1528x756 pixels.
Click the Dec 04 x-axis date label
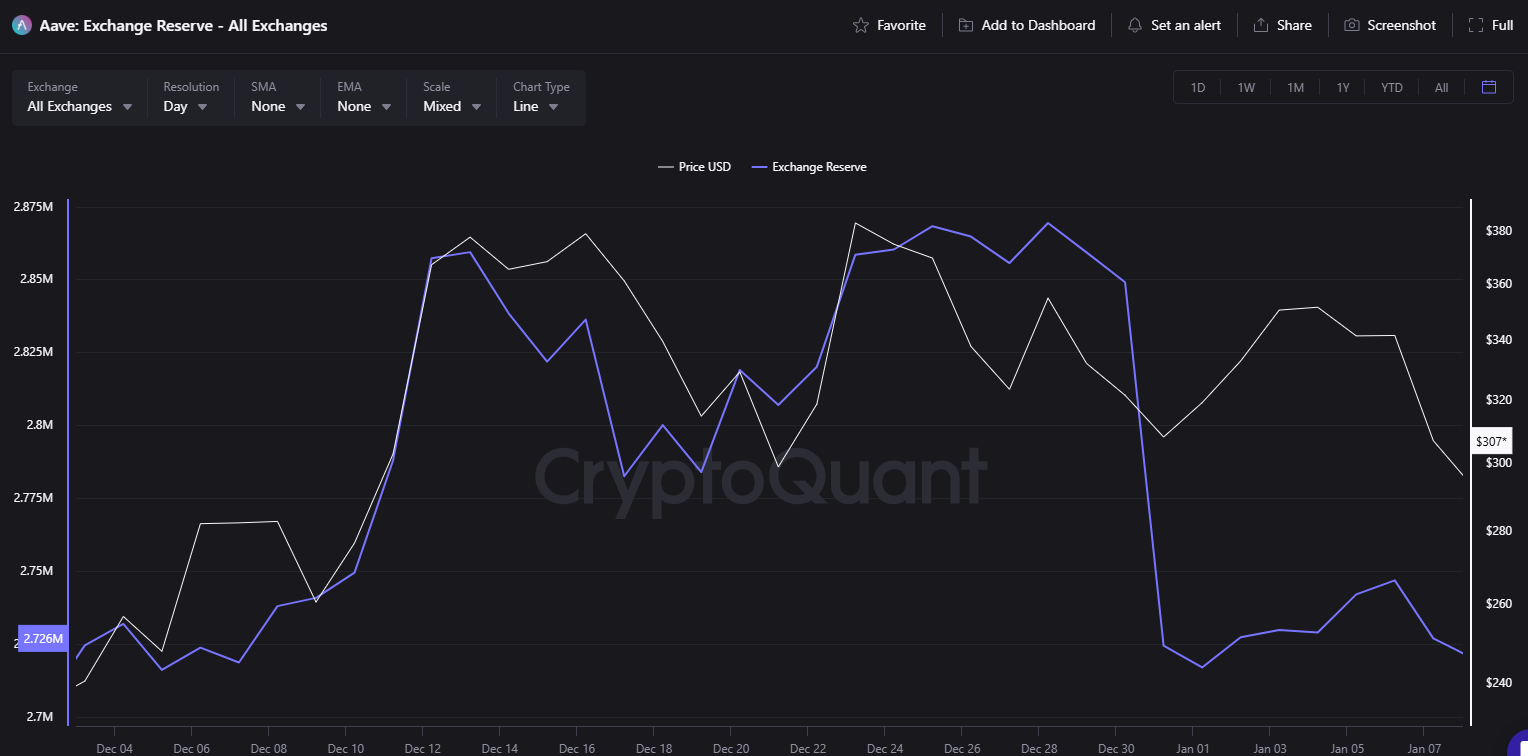(x=114, y=748)
